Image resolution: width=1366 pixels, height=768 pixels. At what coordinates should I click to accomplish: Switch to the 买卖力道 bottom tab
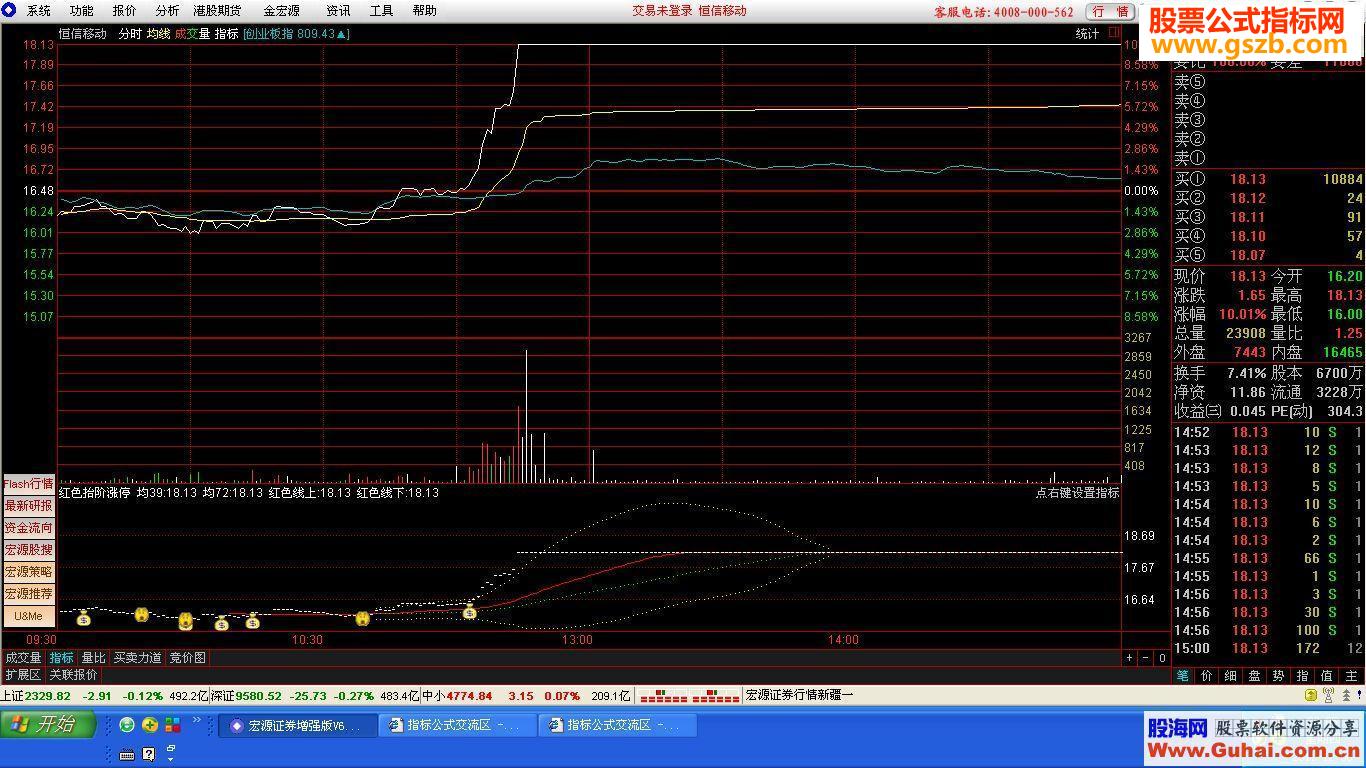pyautogui.click(x=137, y=658)
